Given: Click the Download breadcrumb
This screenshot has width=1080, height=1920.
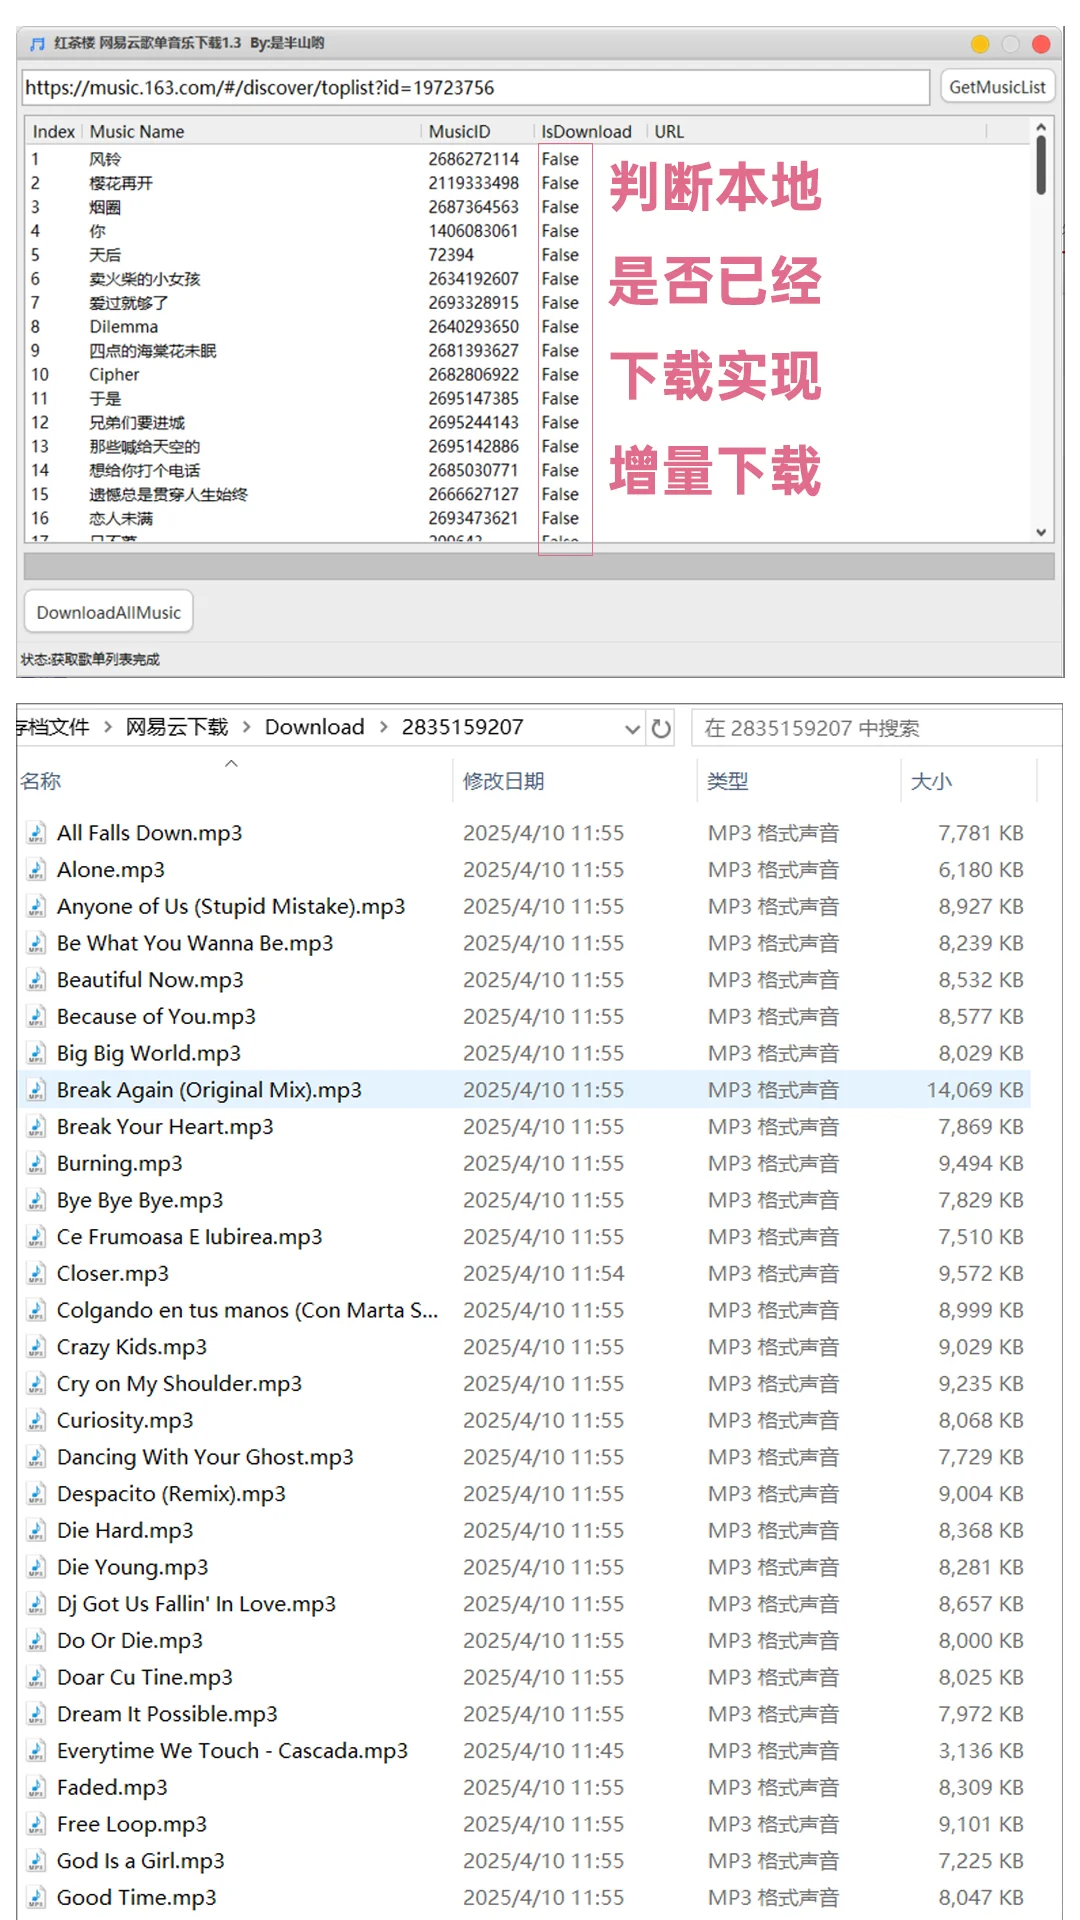Looking at the screenshot, I should (x=314, y=727).
